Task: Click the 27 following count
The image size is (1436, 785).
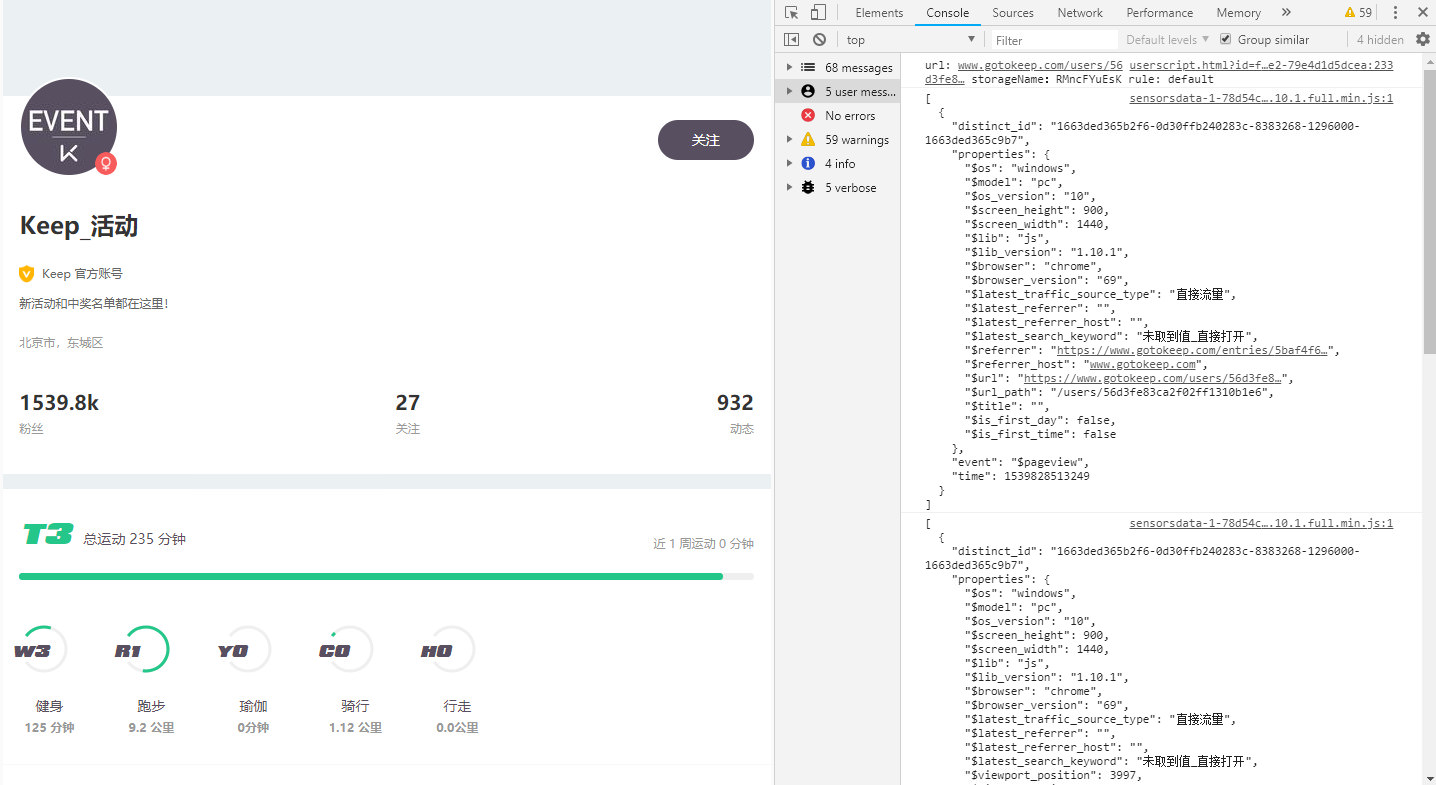Action: click(x=407, y=403)
